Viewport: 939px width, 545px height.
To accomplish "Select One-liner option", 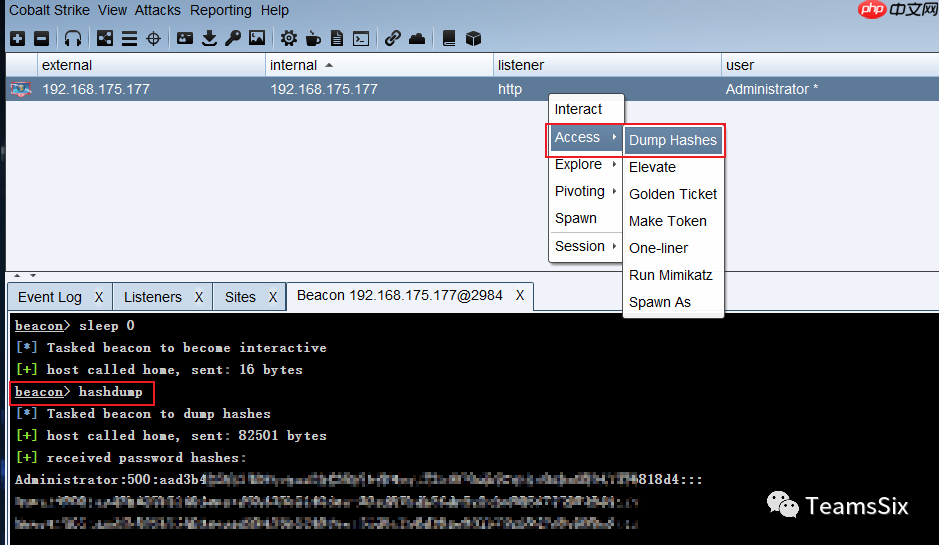I will (673, 248).
